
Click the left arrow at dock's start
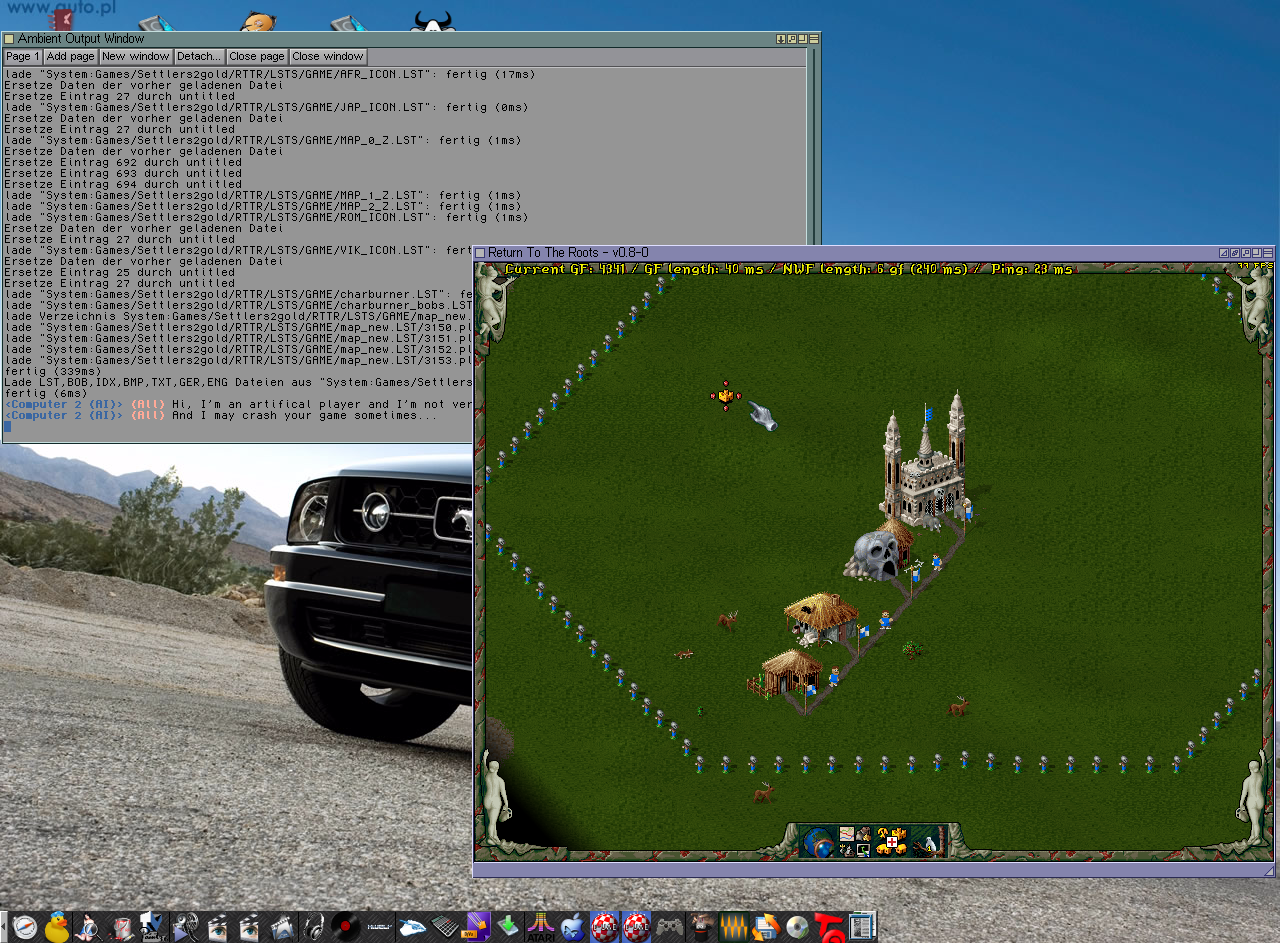[4, 926]
